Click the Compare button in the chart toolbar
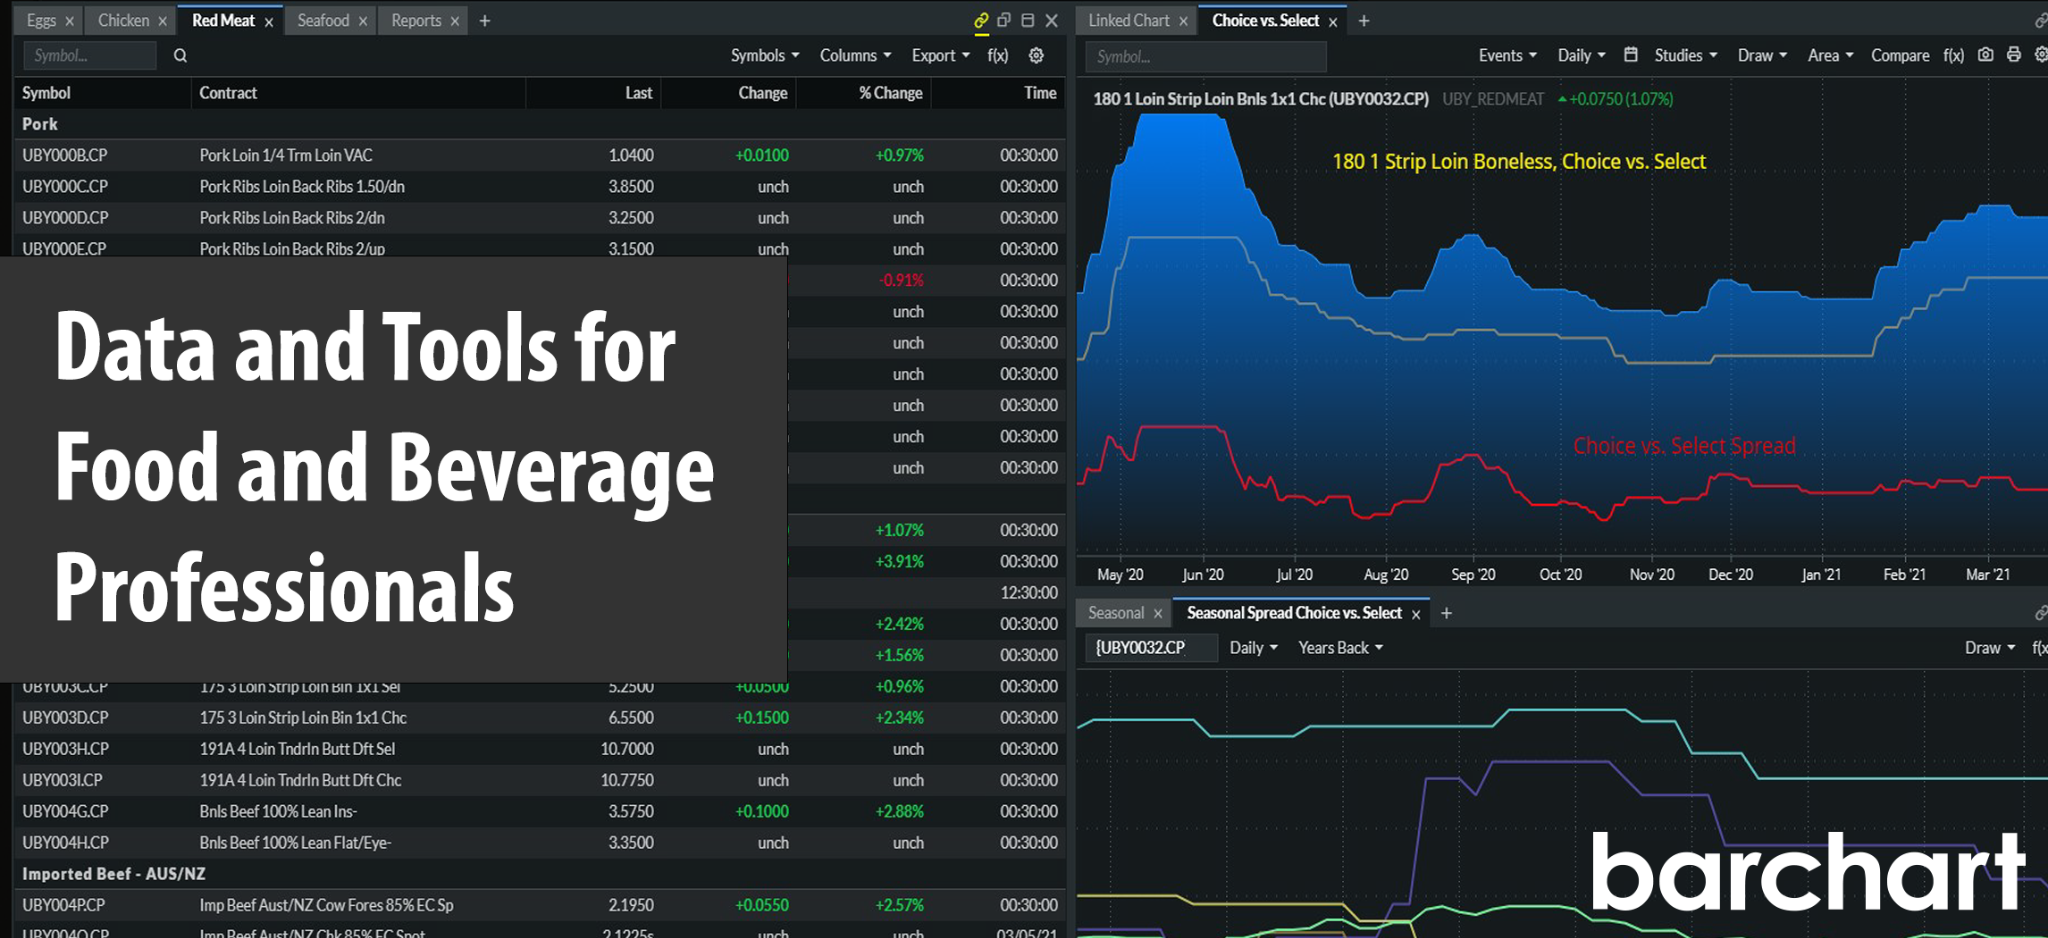The image size is (2048, 938). pos(1901,56)
